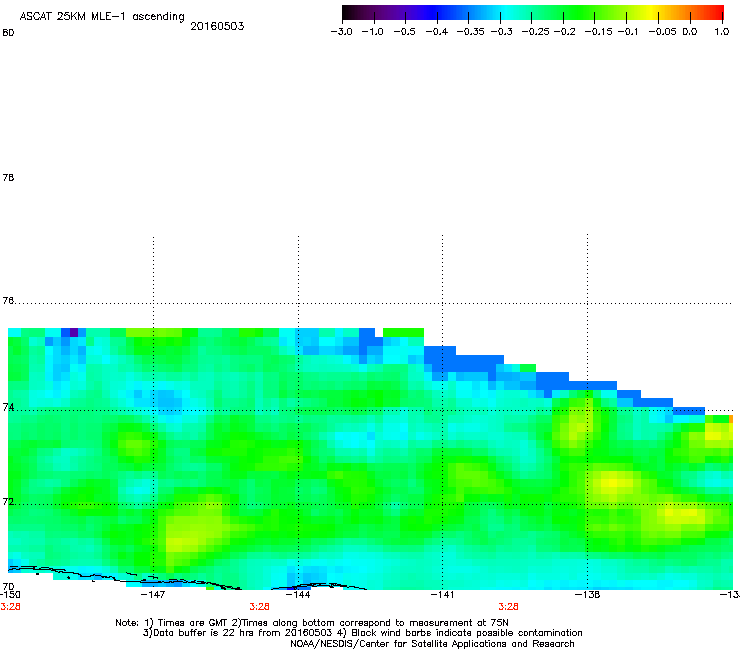
Task: Click the -0.1 color scale label
Action: 628,32
